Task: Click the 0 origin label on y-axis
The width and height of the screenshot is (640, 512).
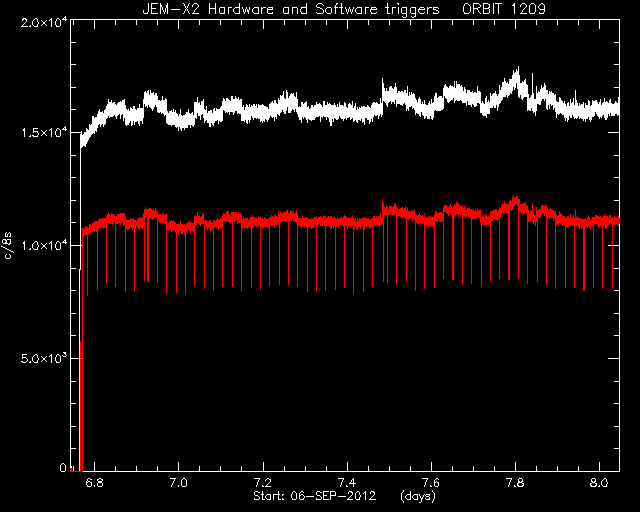Action: click(x=63, y=467)
